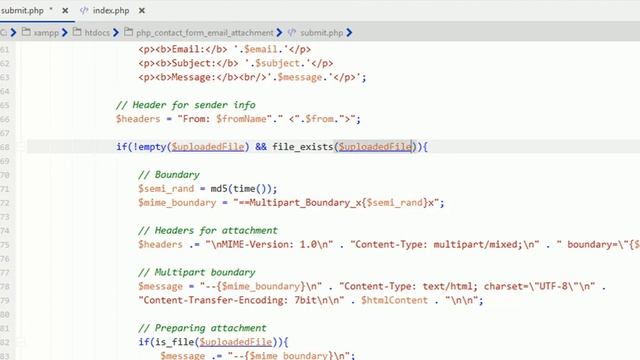Click the index.php tab file icon
The height and width of the screenshot is (360, 640).
[84, 11]
